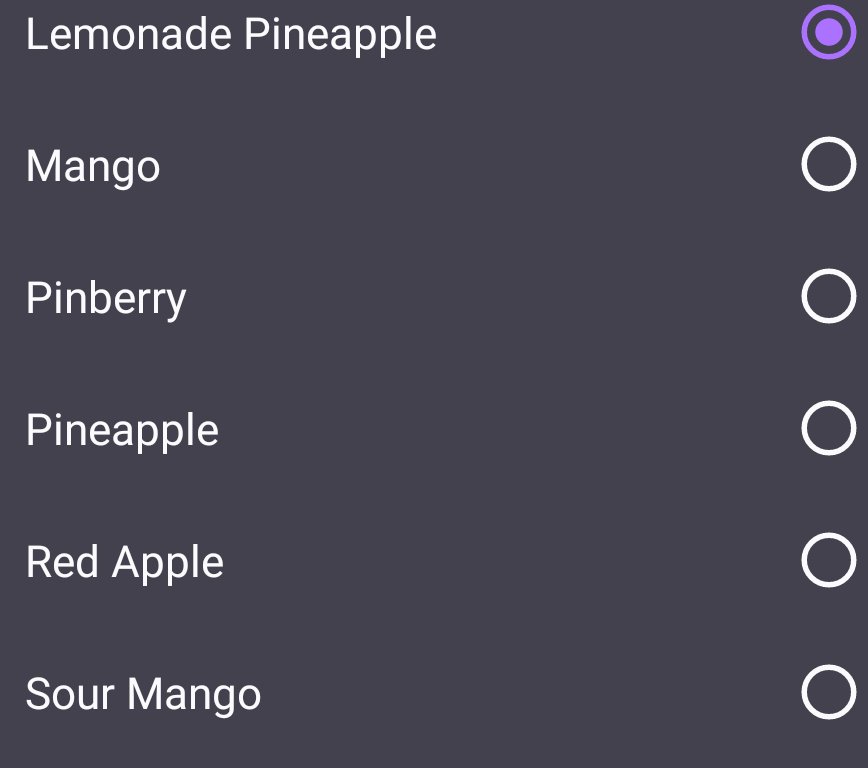Tap the white circle next to Pinberry
868x768 pixels.
pyautogui.click(x=828, y=298)
